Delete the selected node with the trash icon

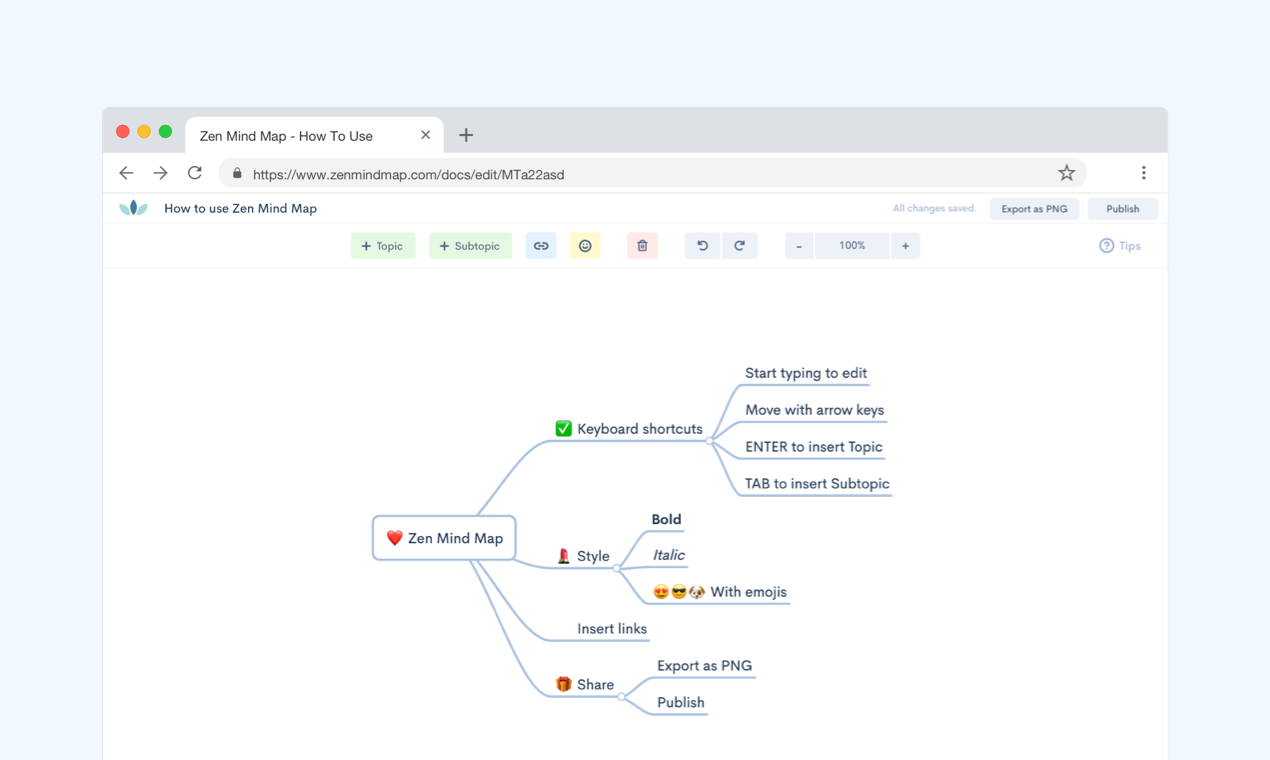click(x=641, y=245)
